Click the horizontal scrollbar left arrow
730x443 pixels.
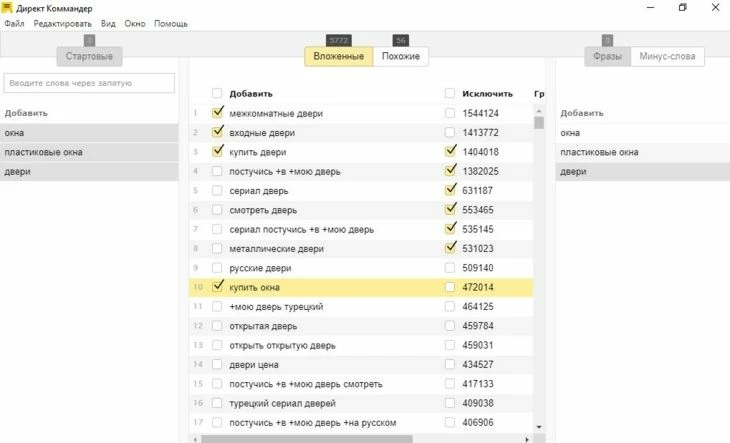195,439
